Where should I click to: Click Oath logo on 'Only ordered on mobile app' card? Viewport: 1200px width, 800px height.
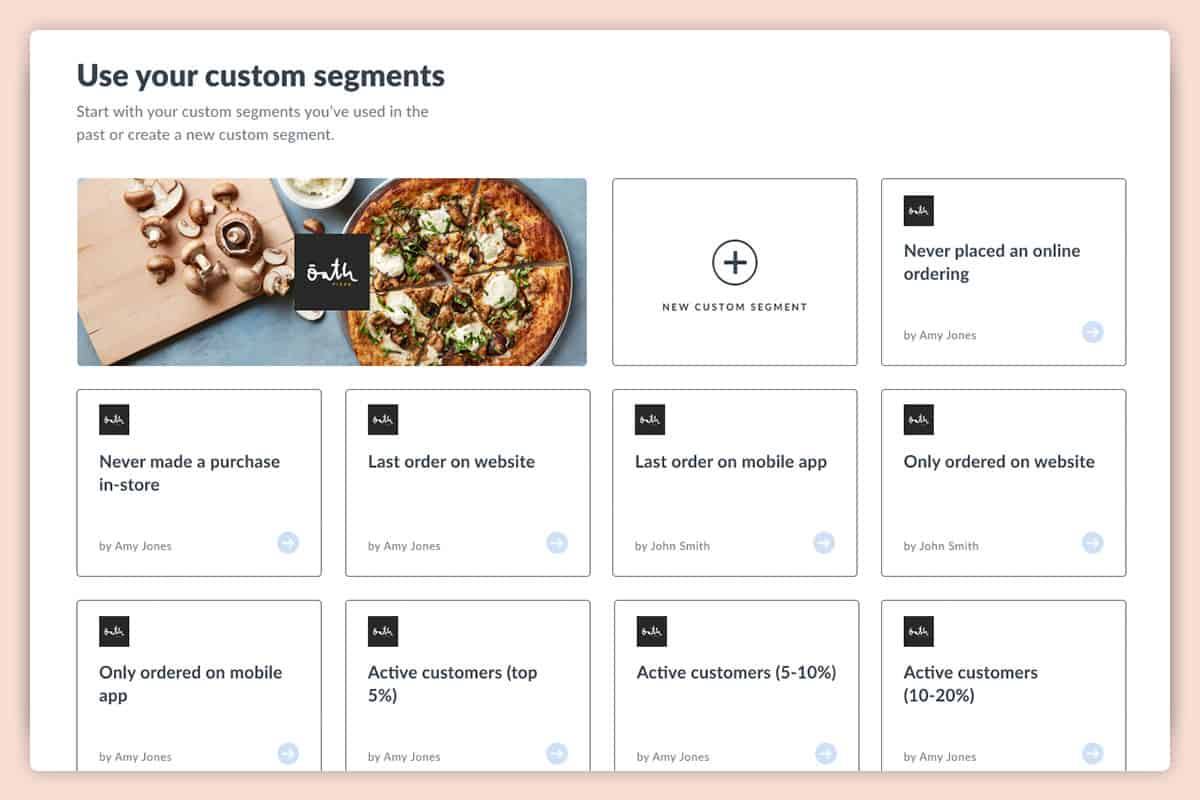[114, 631]
